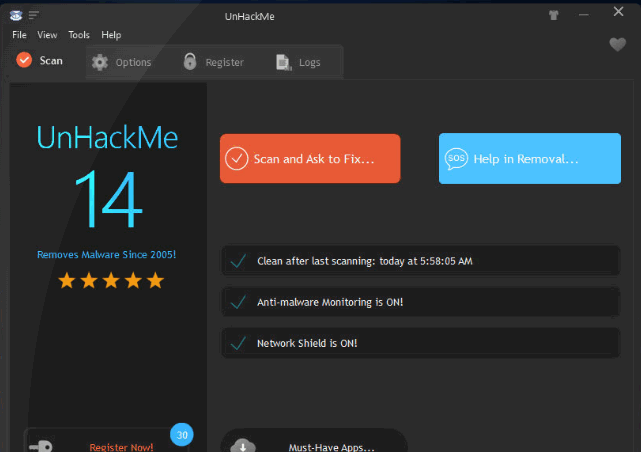Click the heart favorite icon
The width and height of the screenshot is (641, 452).
[617, 44]
